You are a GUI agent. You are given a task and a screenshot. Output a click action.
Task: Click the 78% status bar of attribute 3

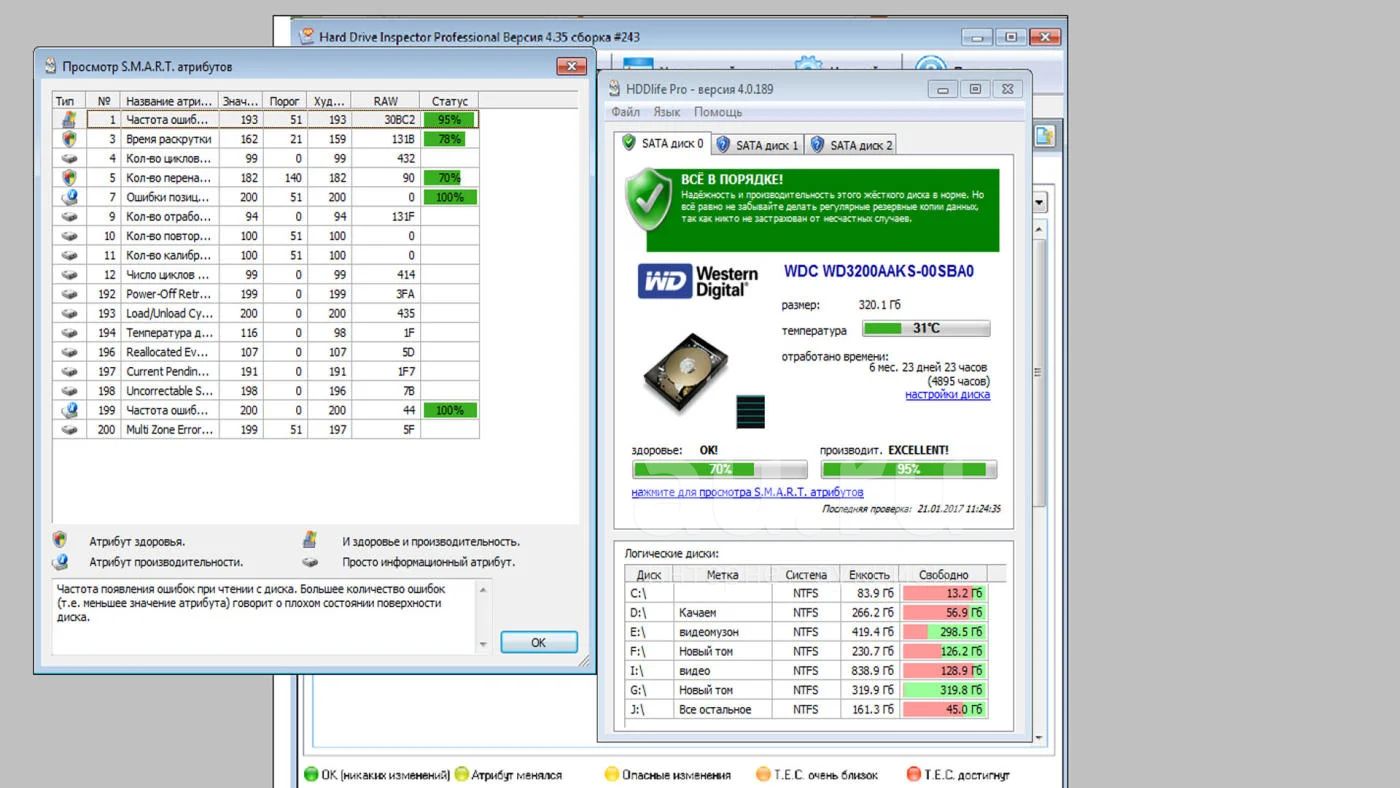(x=449, y=139)
